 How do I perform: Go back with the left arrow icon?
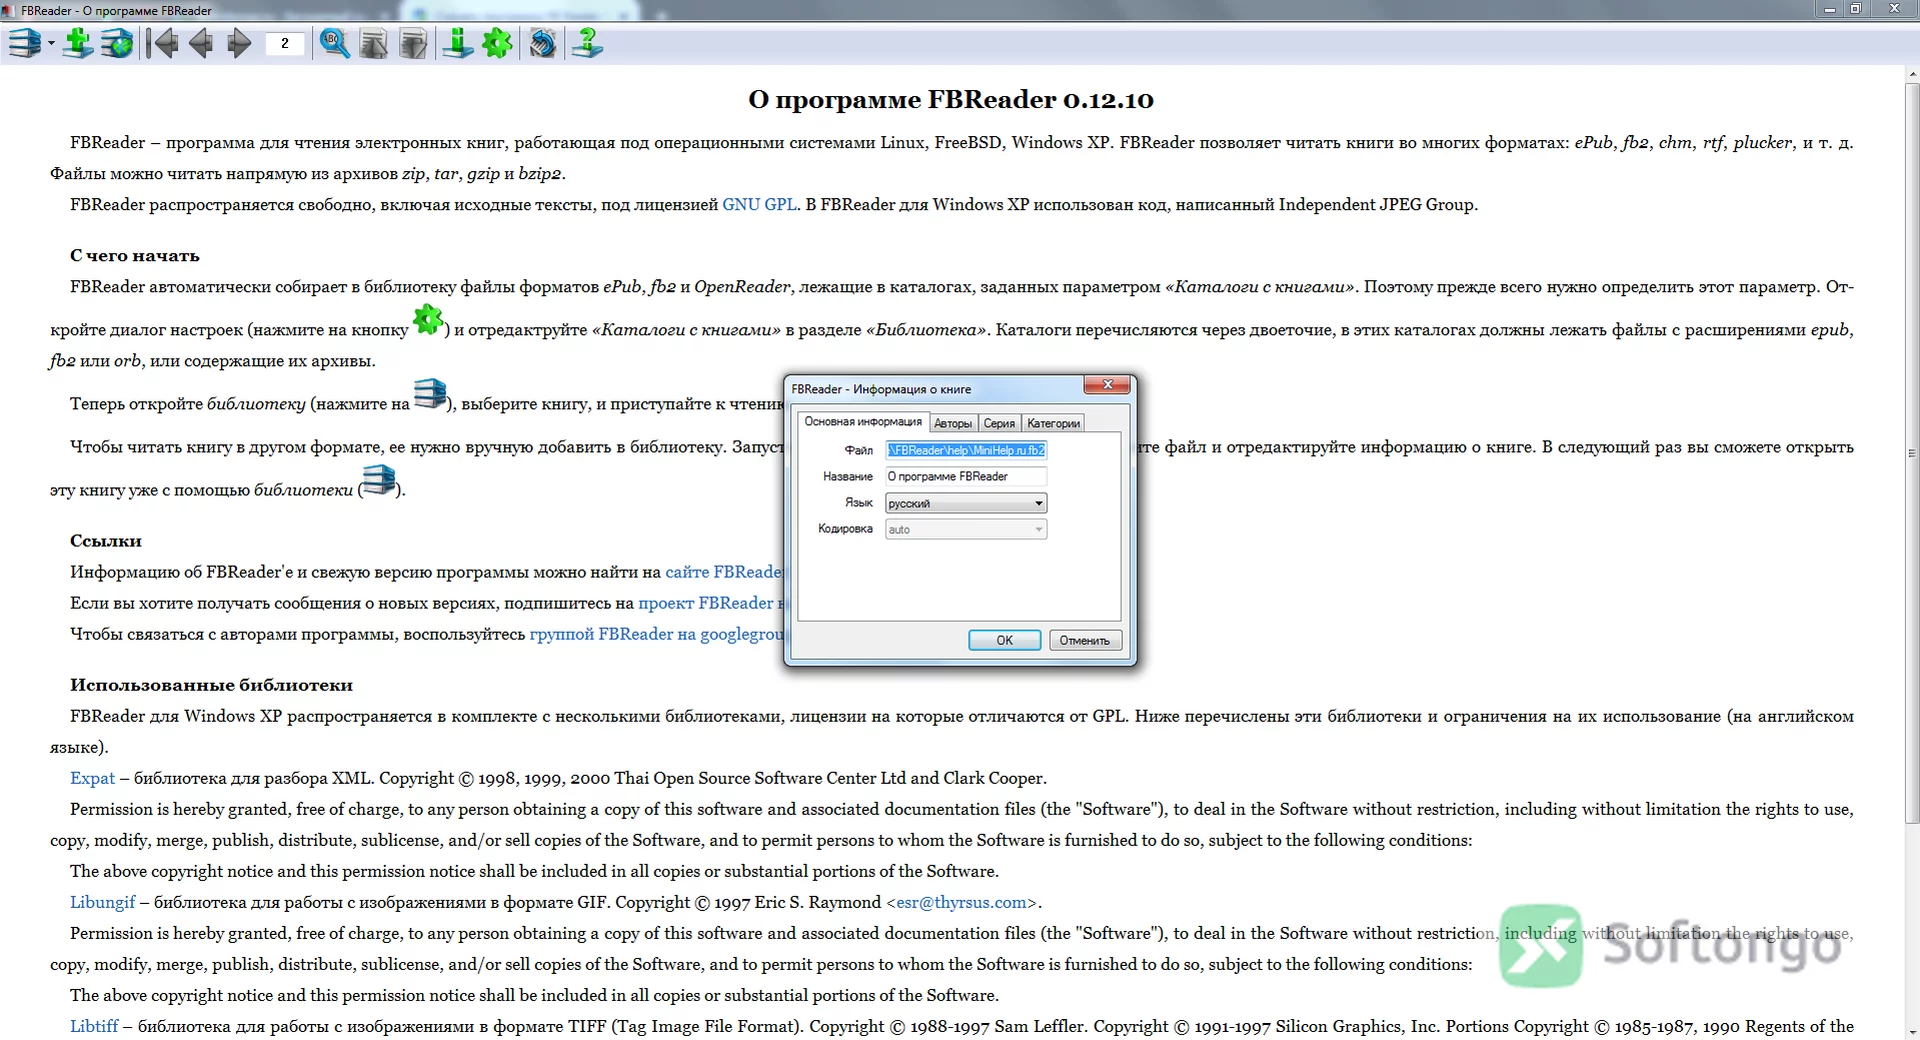(201, 44)
